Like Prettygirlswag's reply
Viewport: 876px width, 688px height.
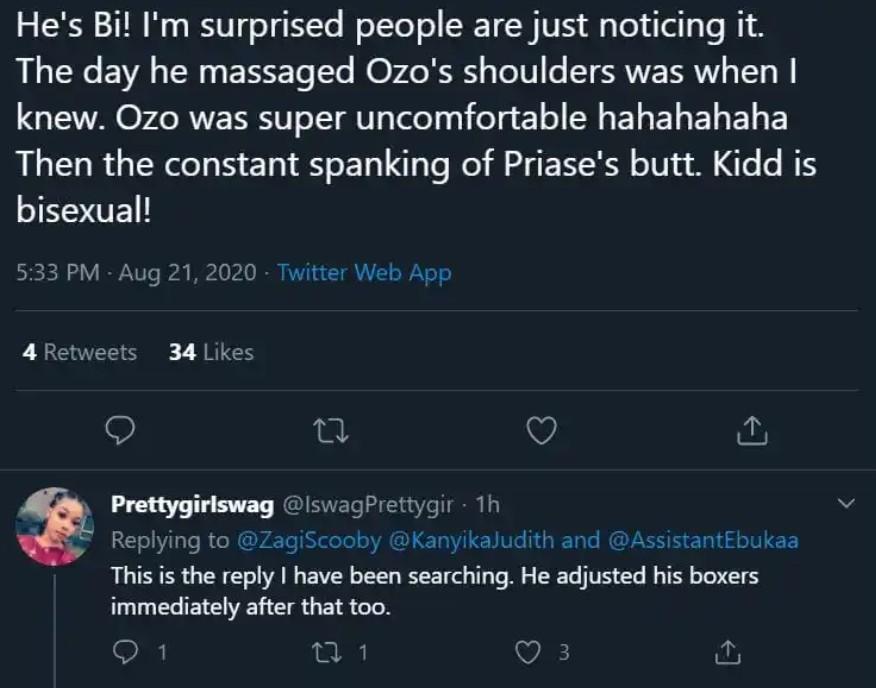pyautogui.click(x=528, y=653)
